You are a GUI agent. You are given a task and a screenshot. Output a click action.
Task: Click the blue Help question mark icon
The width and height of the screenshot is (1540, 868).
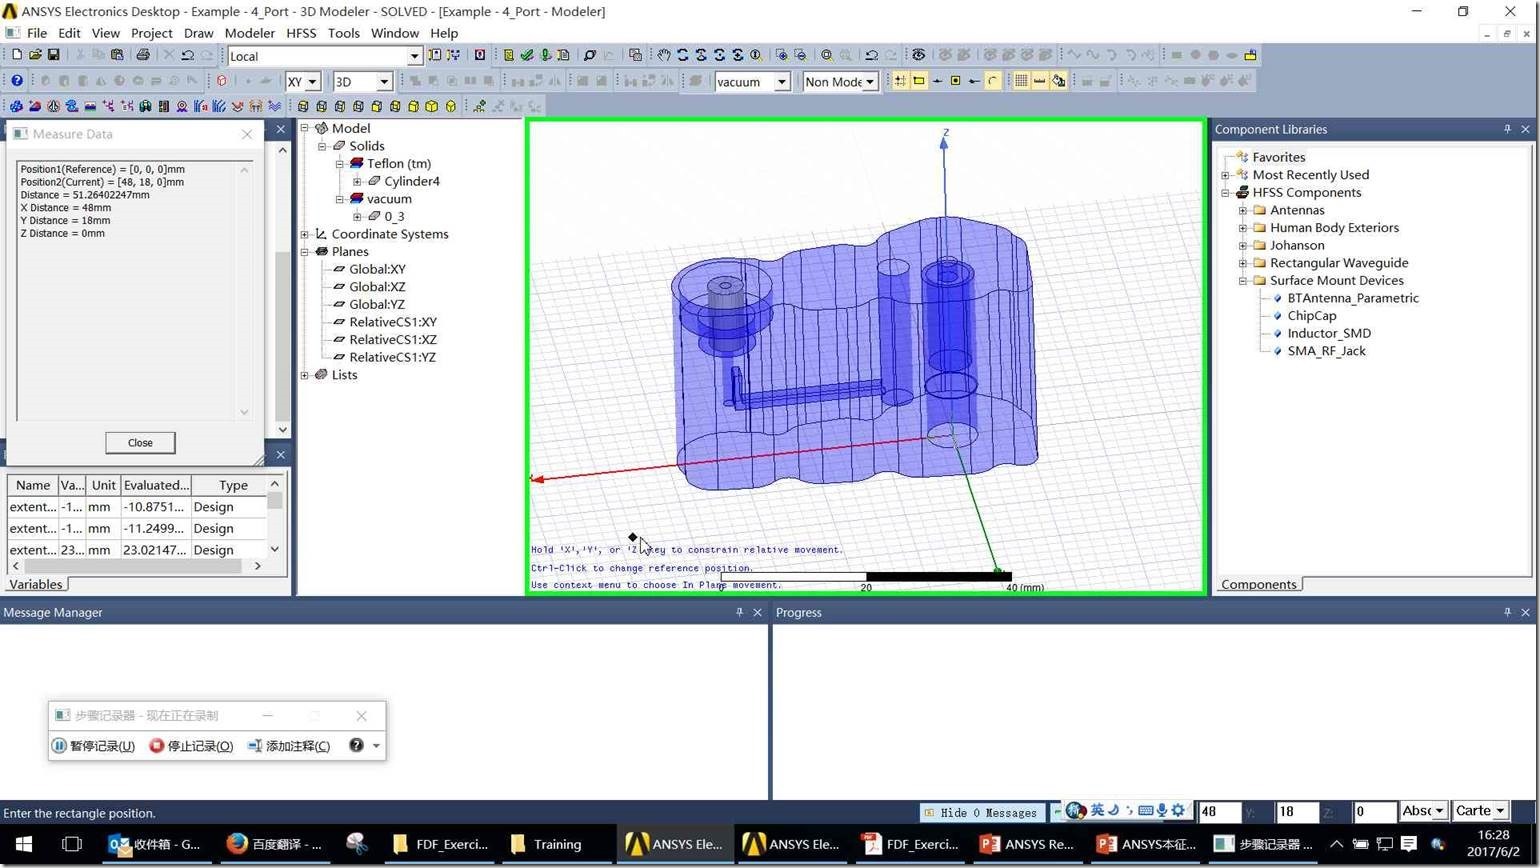[x=16, y=81]
